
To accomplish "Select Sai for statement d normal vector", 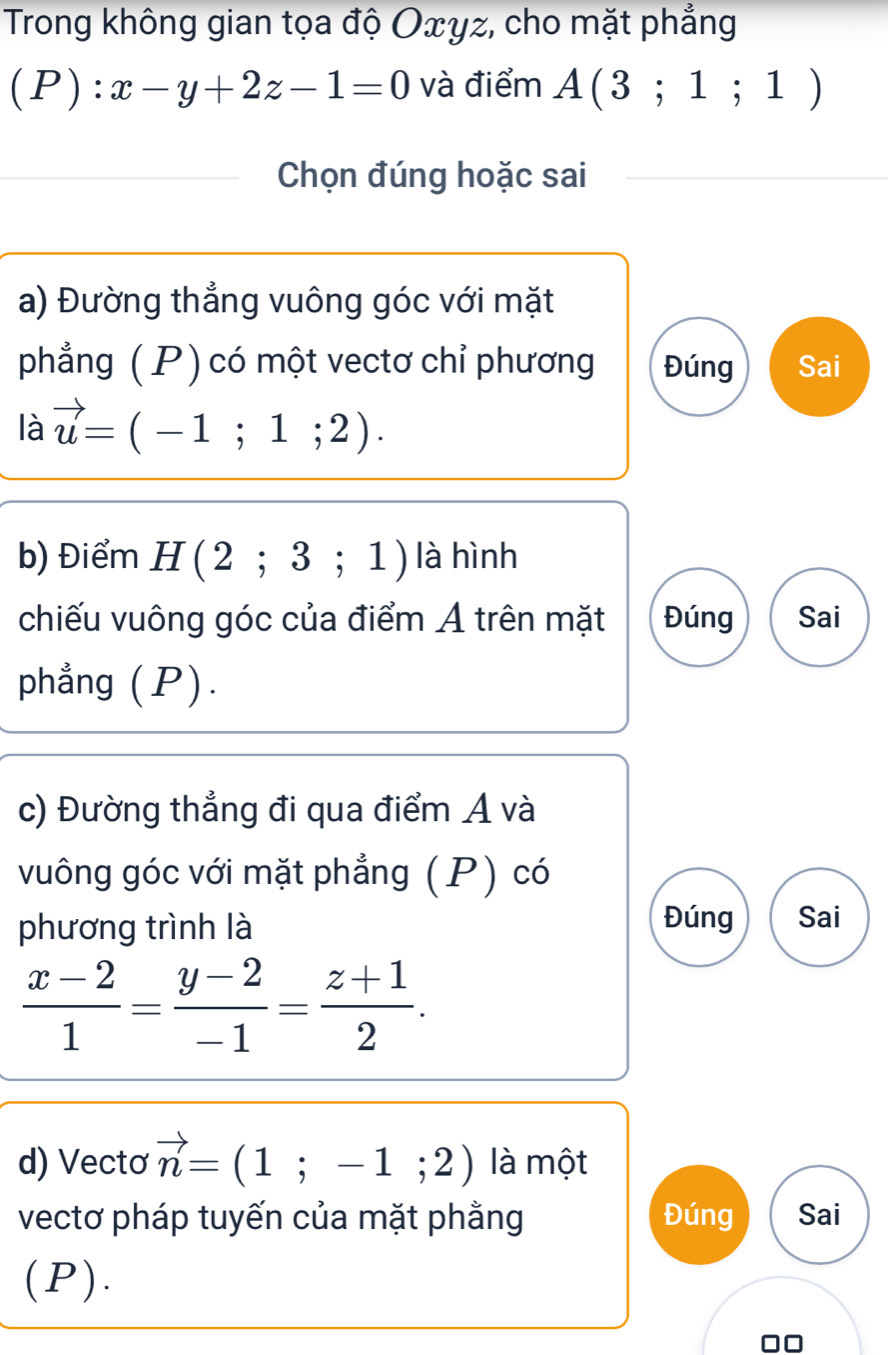I will [x=819, y=1216].
